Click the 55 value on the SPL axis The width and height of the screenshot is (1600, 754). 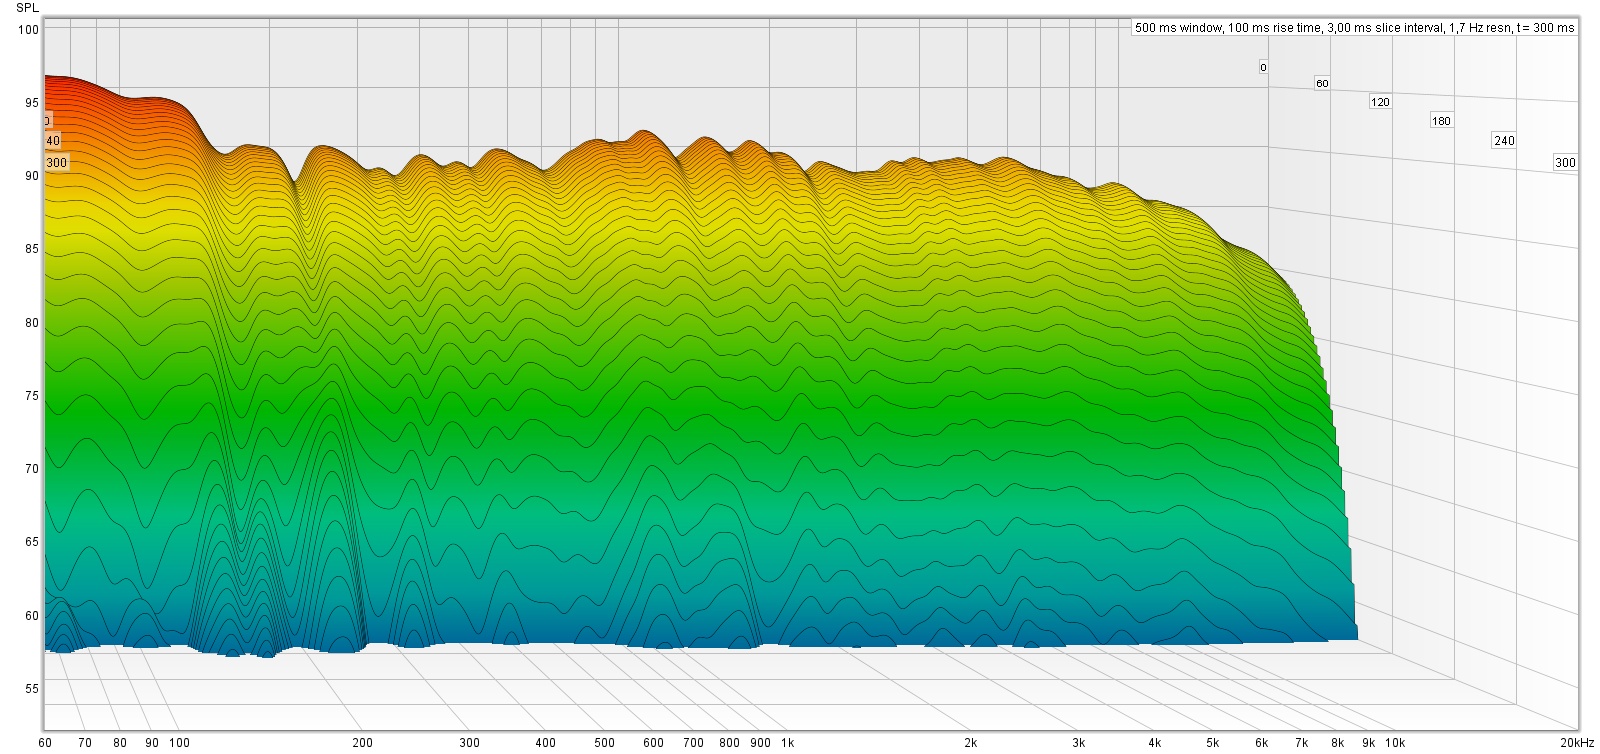(32, 688)
